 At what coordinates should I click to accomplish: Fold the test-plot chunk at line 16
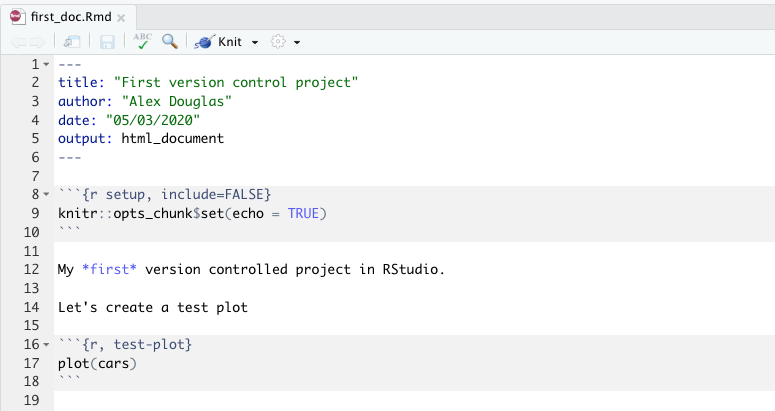point(47,345)
